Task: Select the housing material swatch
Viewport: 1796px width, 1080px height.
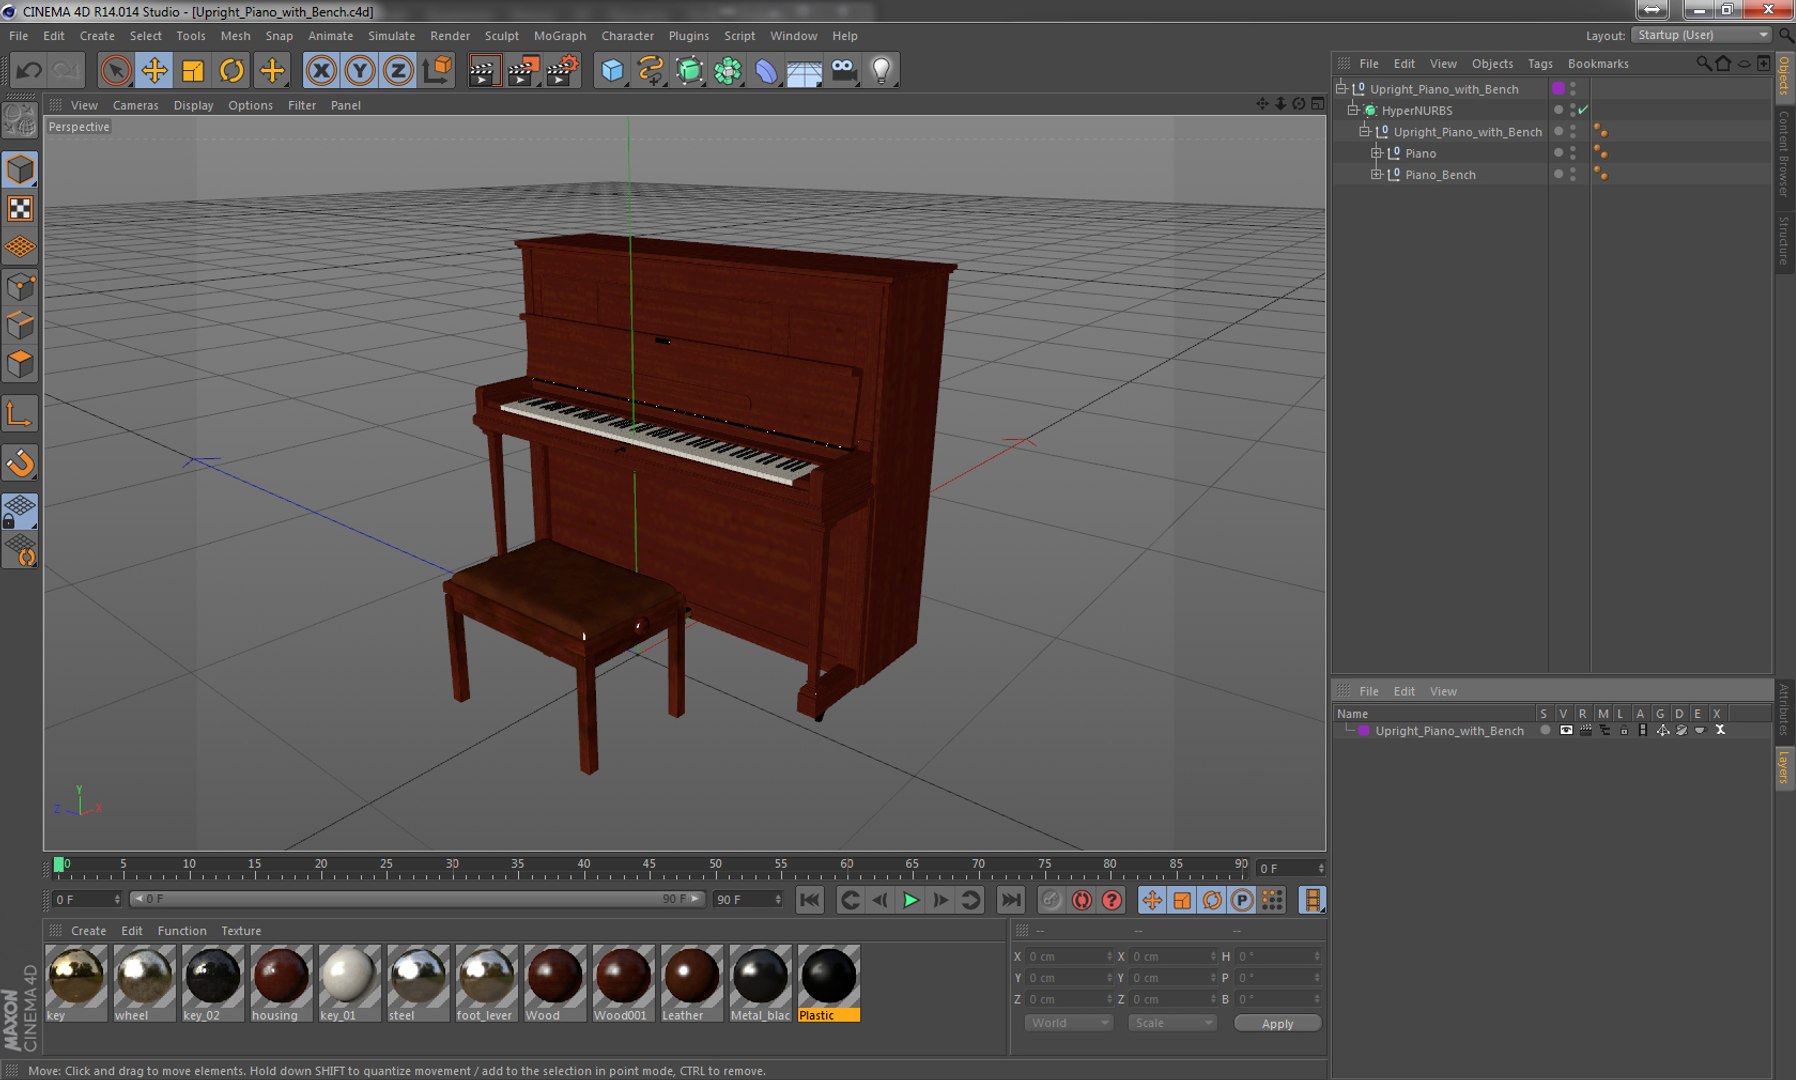Action: click(281, 983)
